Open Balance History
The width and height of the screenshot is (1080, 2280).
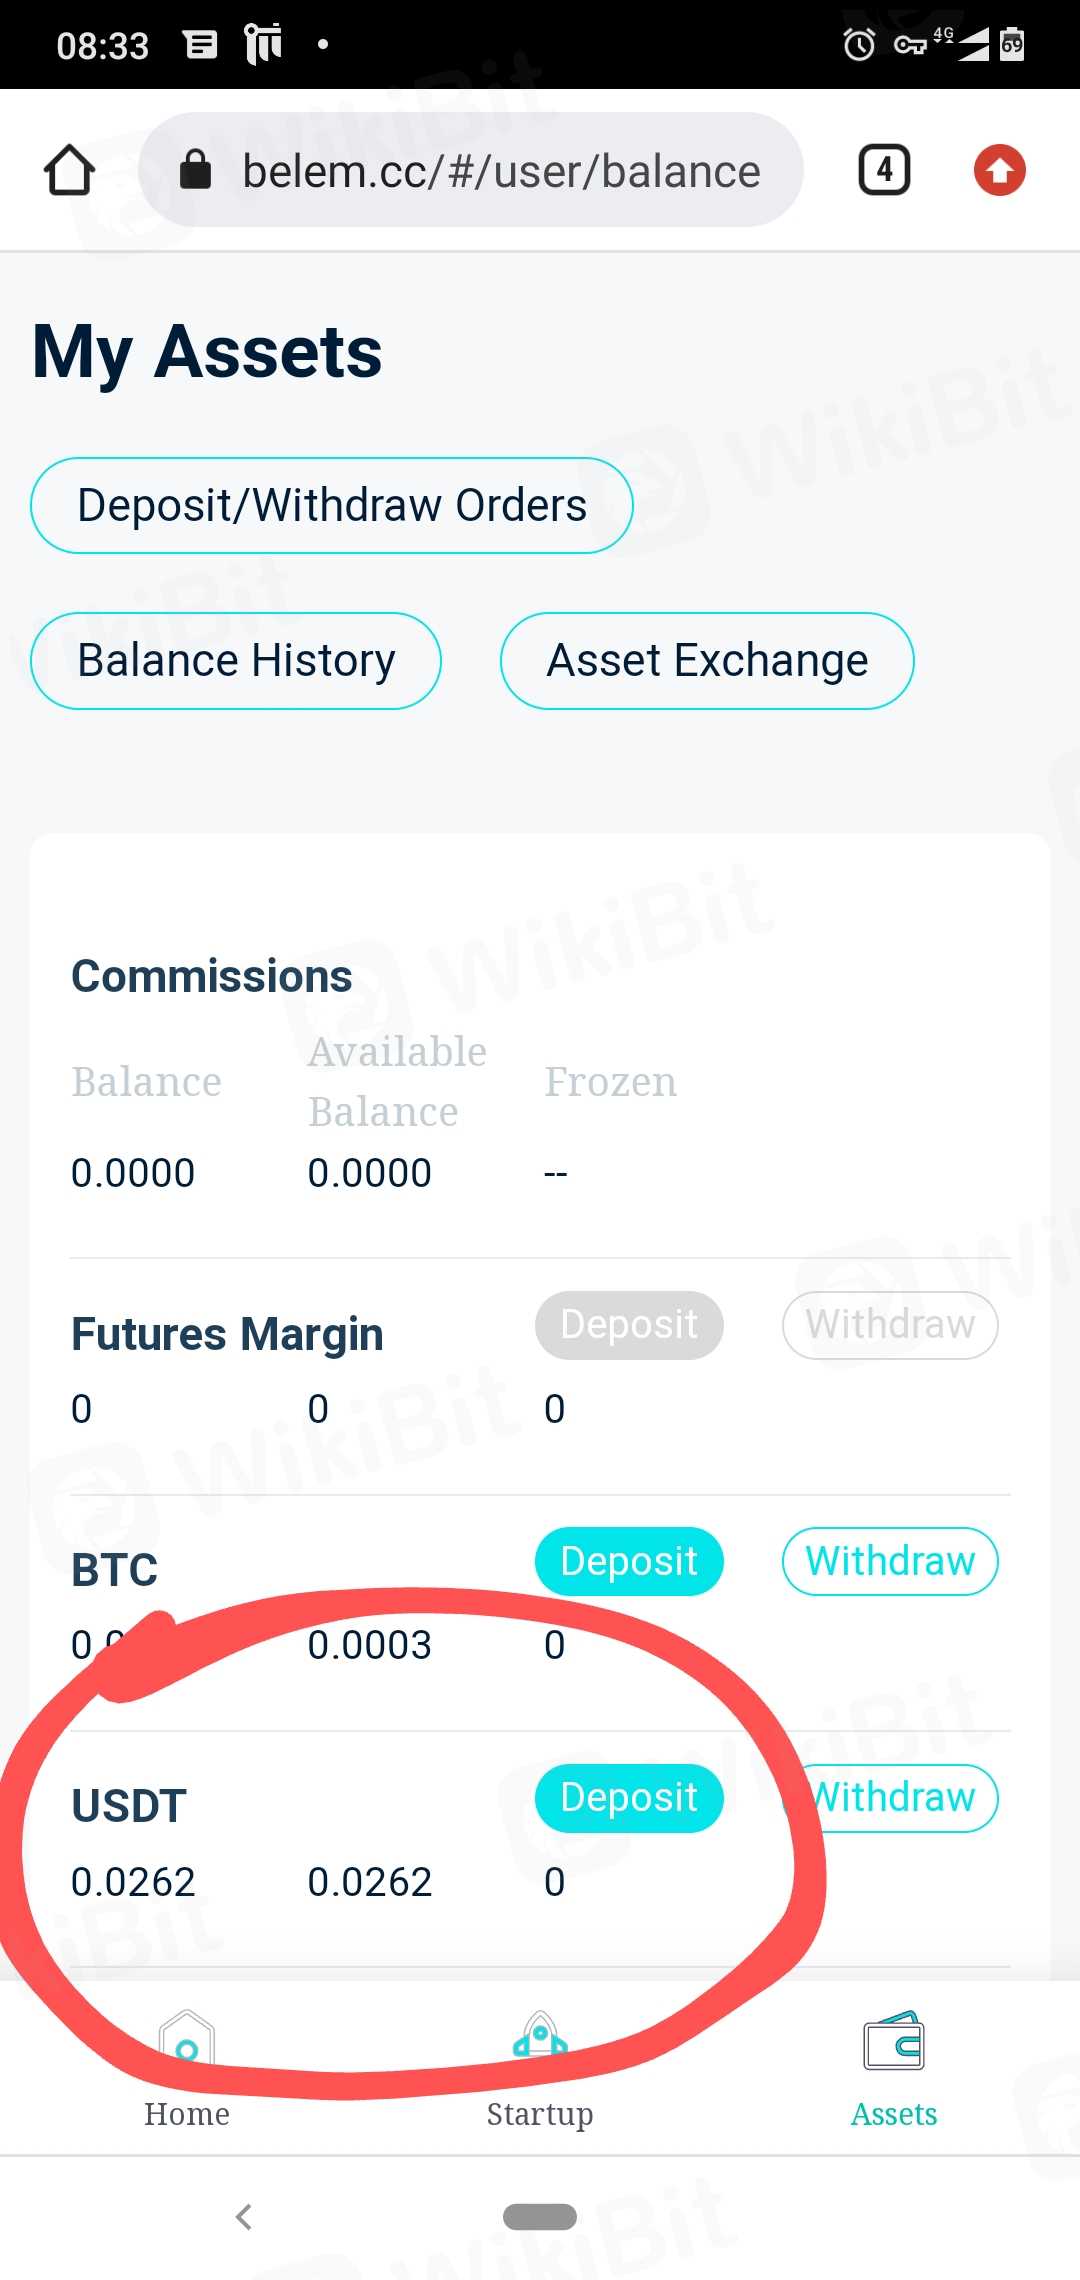tap(236, 661)
